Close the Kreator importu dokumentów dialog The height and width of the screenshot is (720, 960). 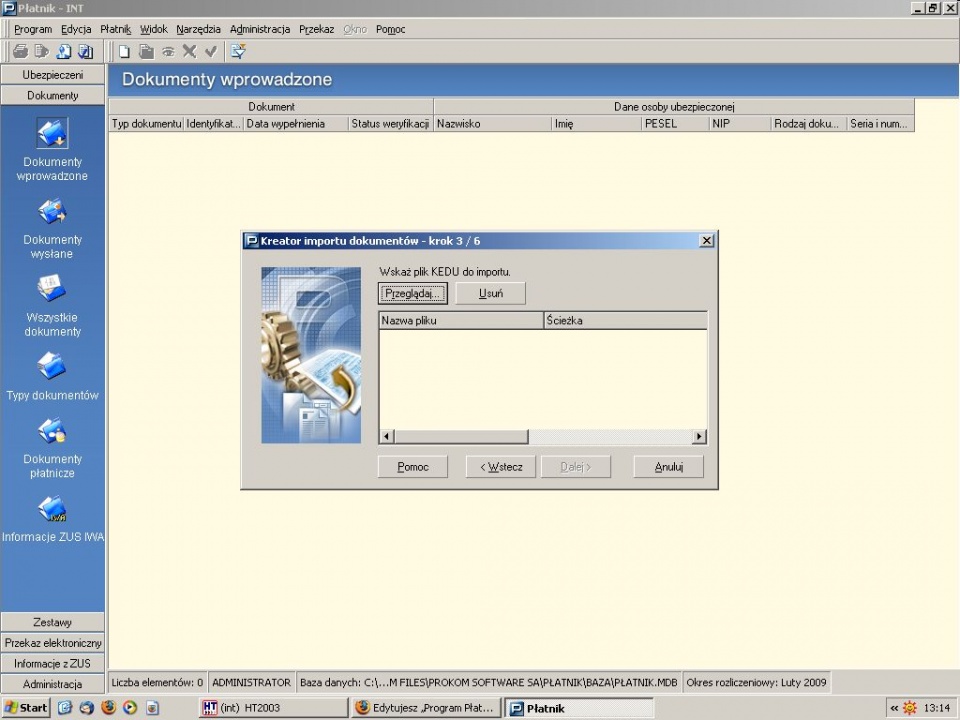707,241
